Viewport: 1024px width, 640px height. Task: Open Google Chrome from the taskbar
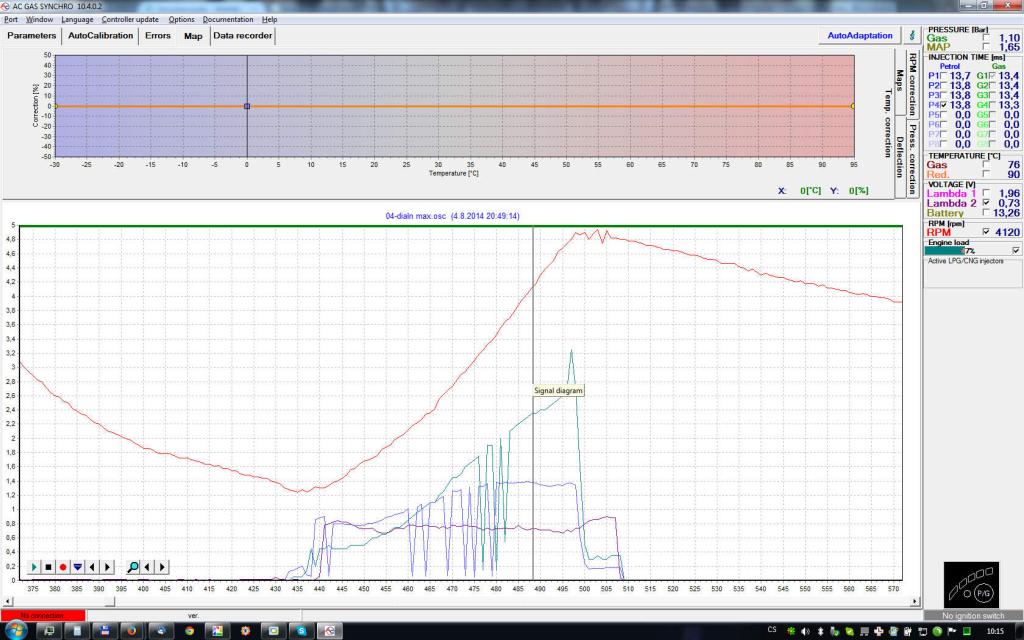(189, 631)
